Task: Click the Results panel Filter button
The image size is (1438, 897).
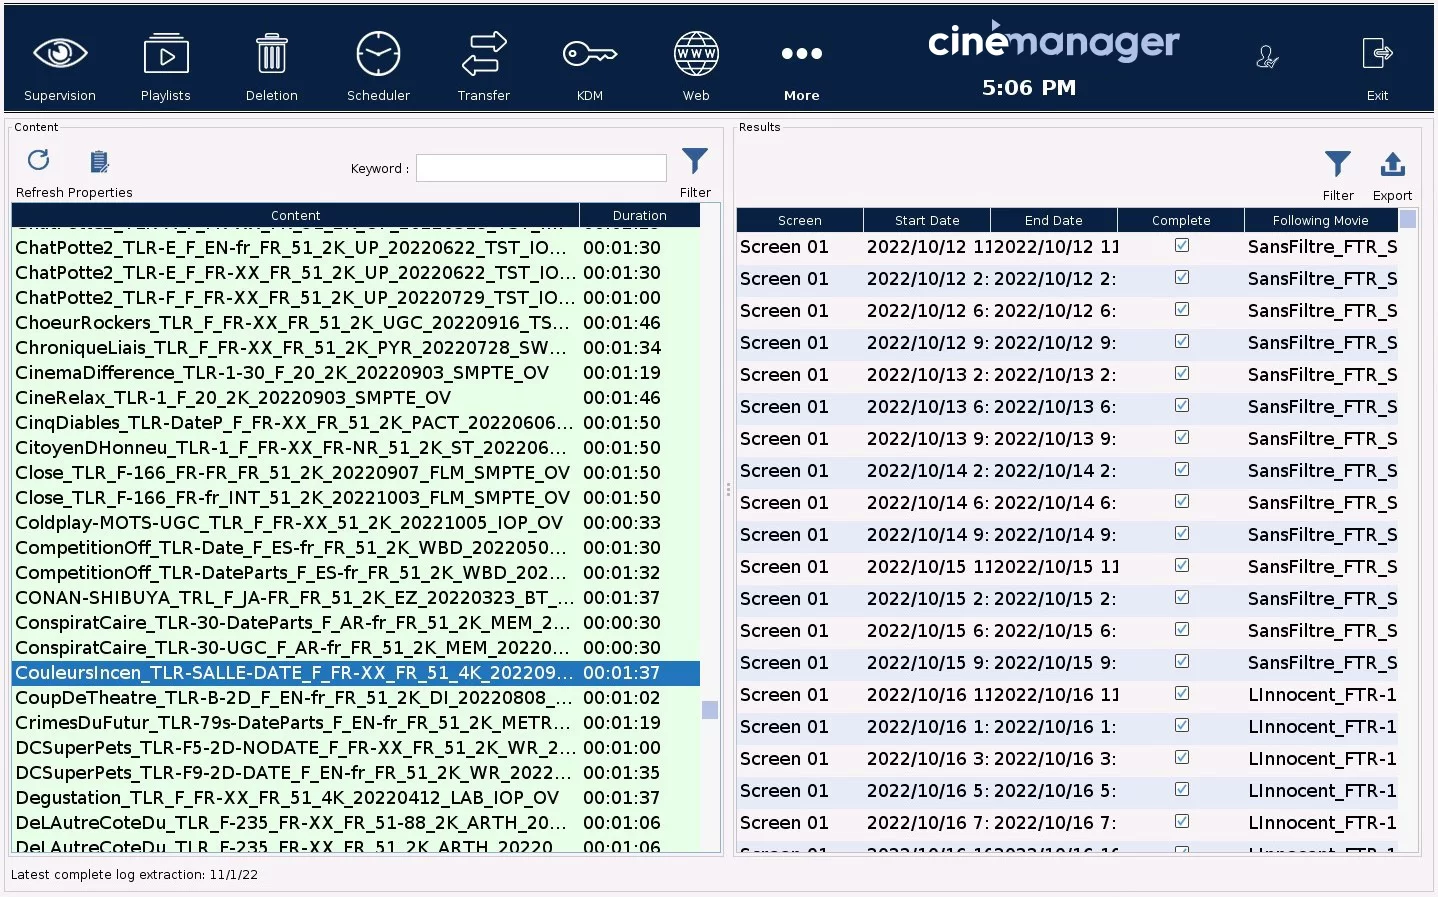Action: tap(1337, 165)
